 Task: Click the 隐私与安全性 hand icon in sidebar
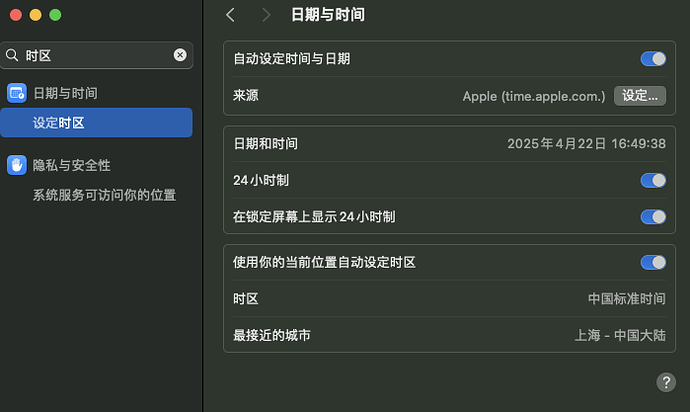click(x=17, y=165)
